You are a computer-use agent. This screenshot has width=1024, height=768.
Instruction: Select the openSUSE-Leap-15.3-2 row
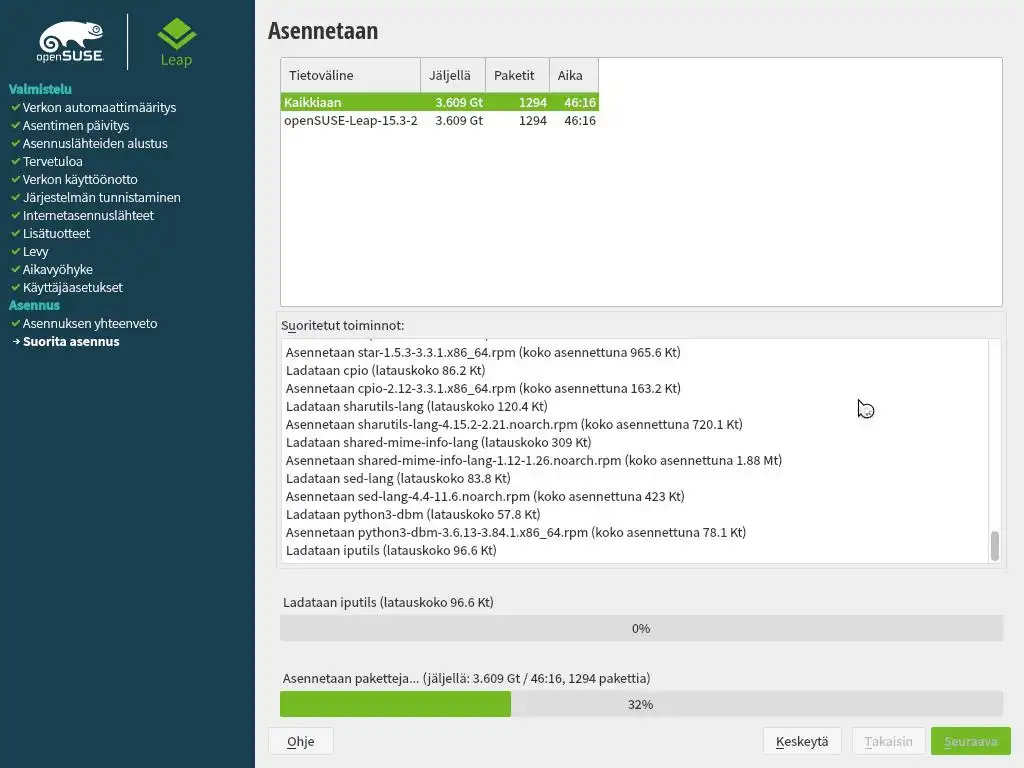point(440,120)
